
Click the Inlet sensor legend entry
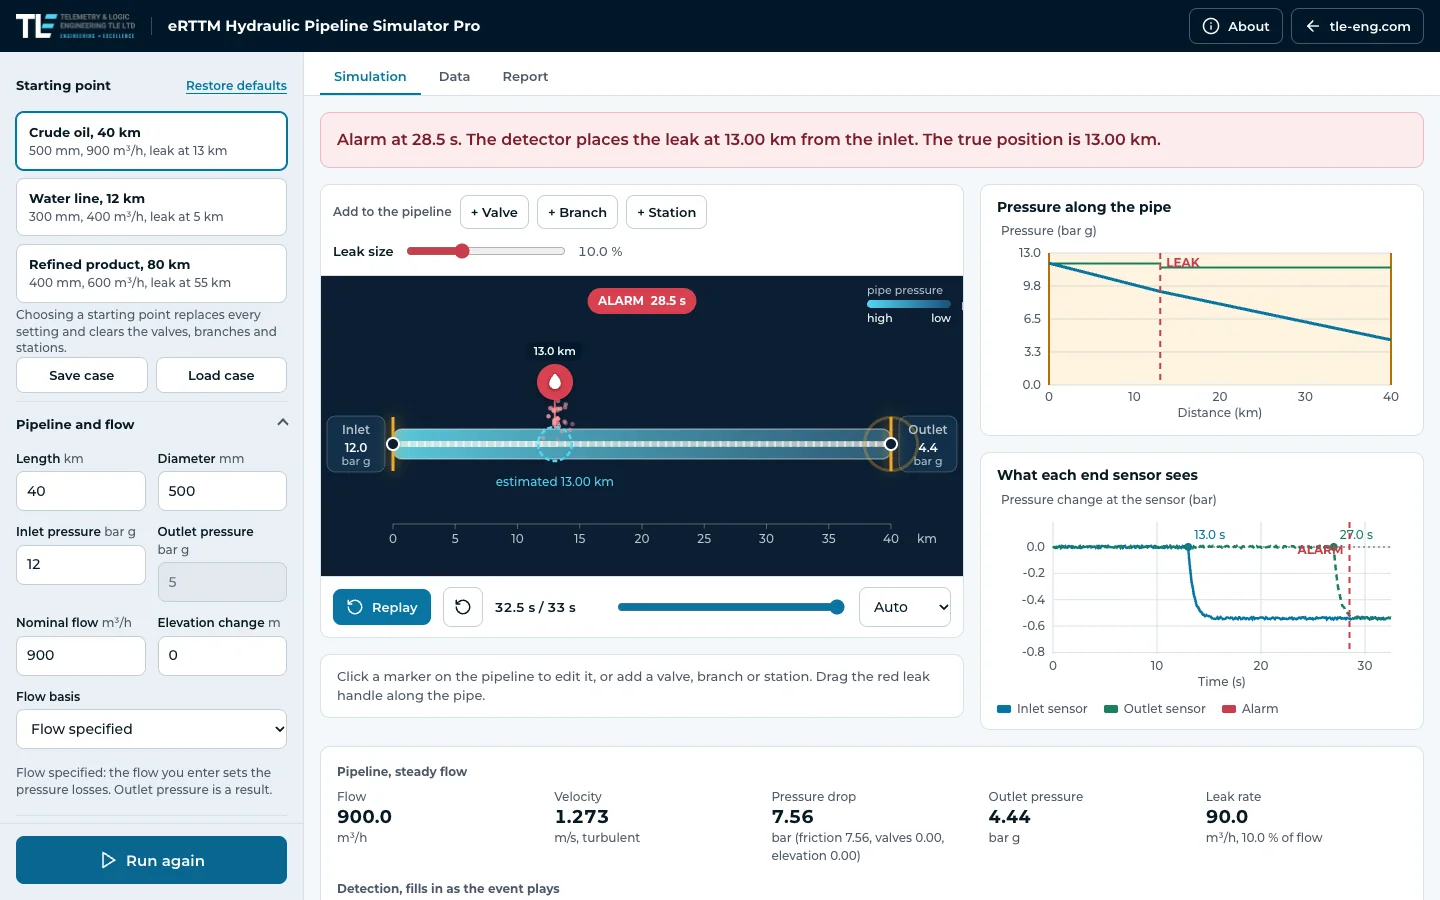point(1042,709)
